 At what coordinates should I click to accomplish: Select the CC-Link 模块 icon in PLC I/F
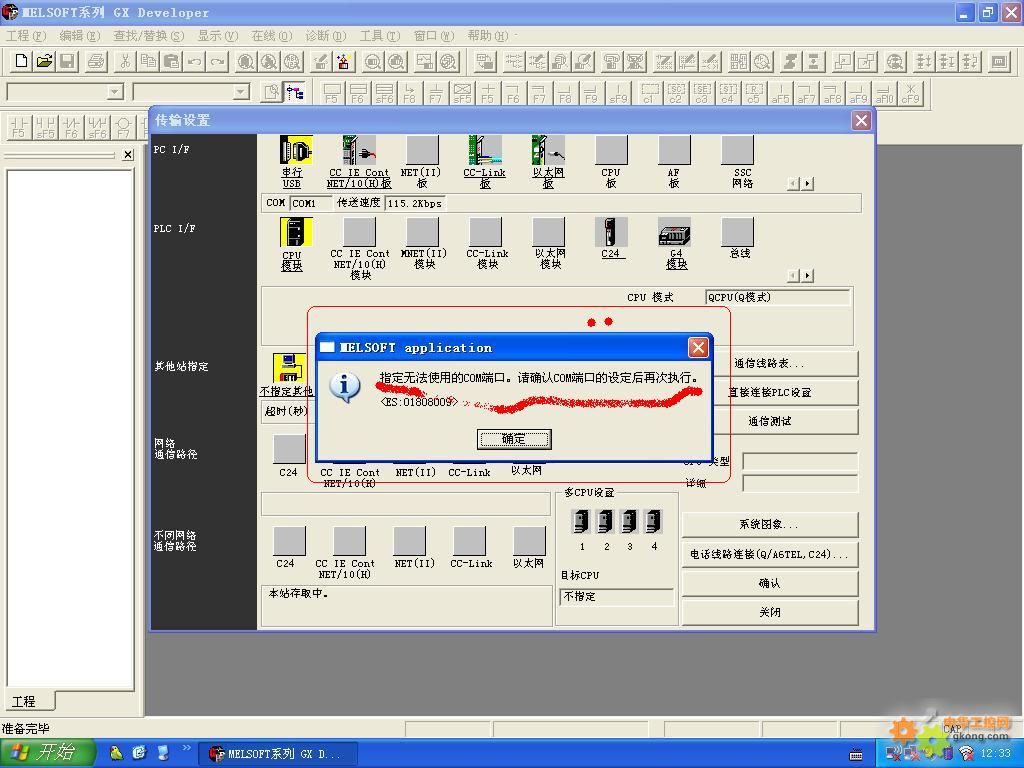(485, 232)
